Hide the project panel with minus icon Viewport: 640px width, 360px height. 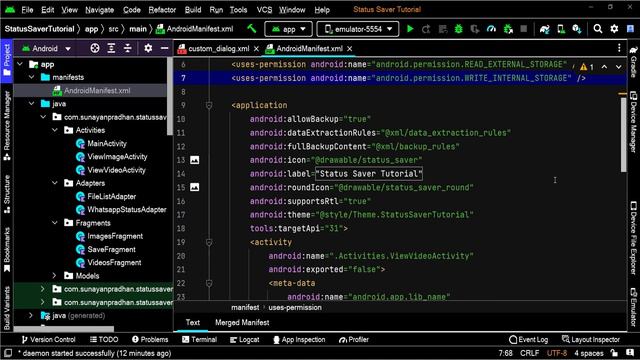164,48
